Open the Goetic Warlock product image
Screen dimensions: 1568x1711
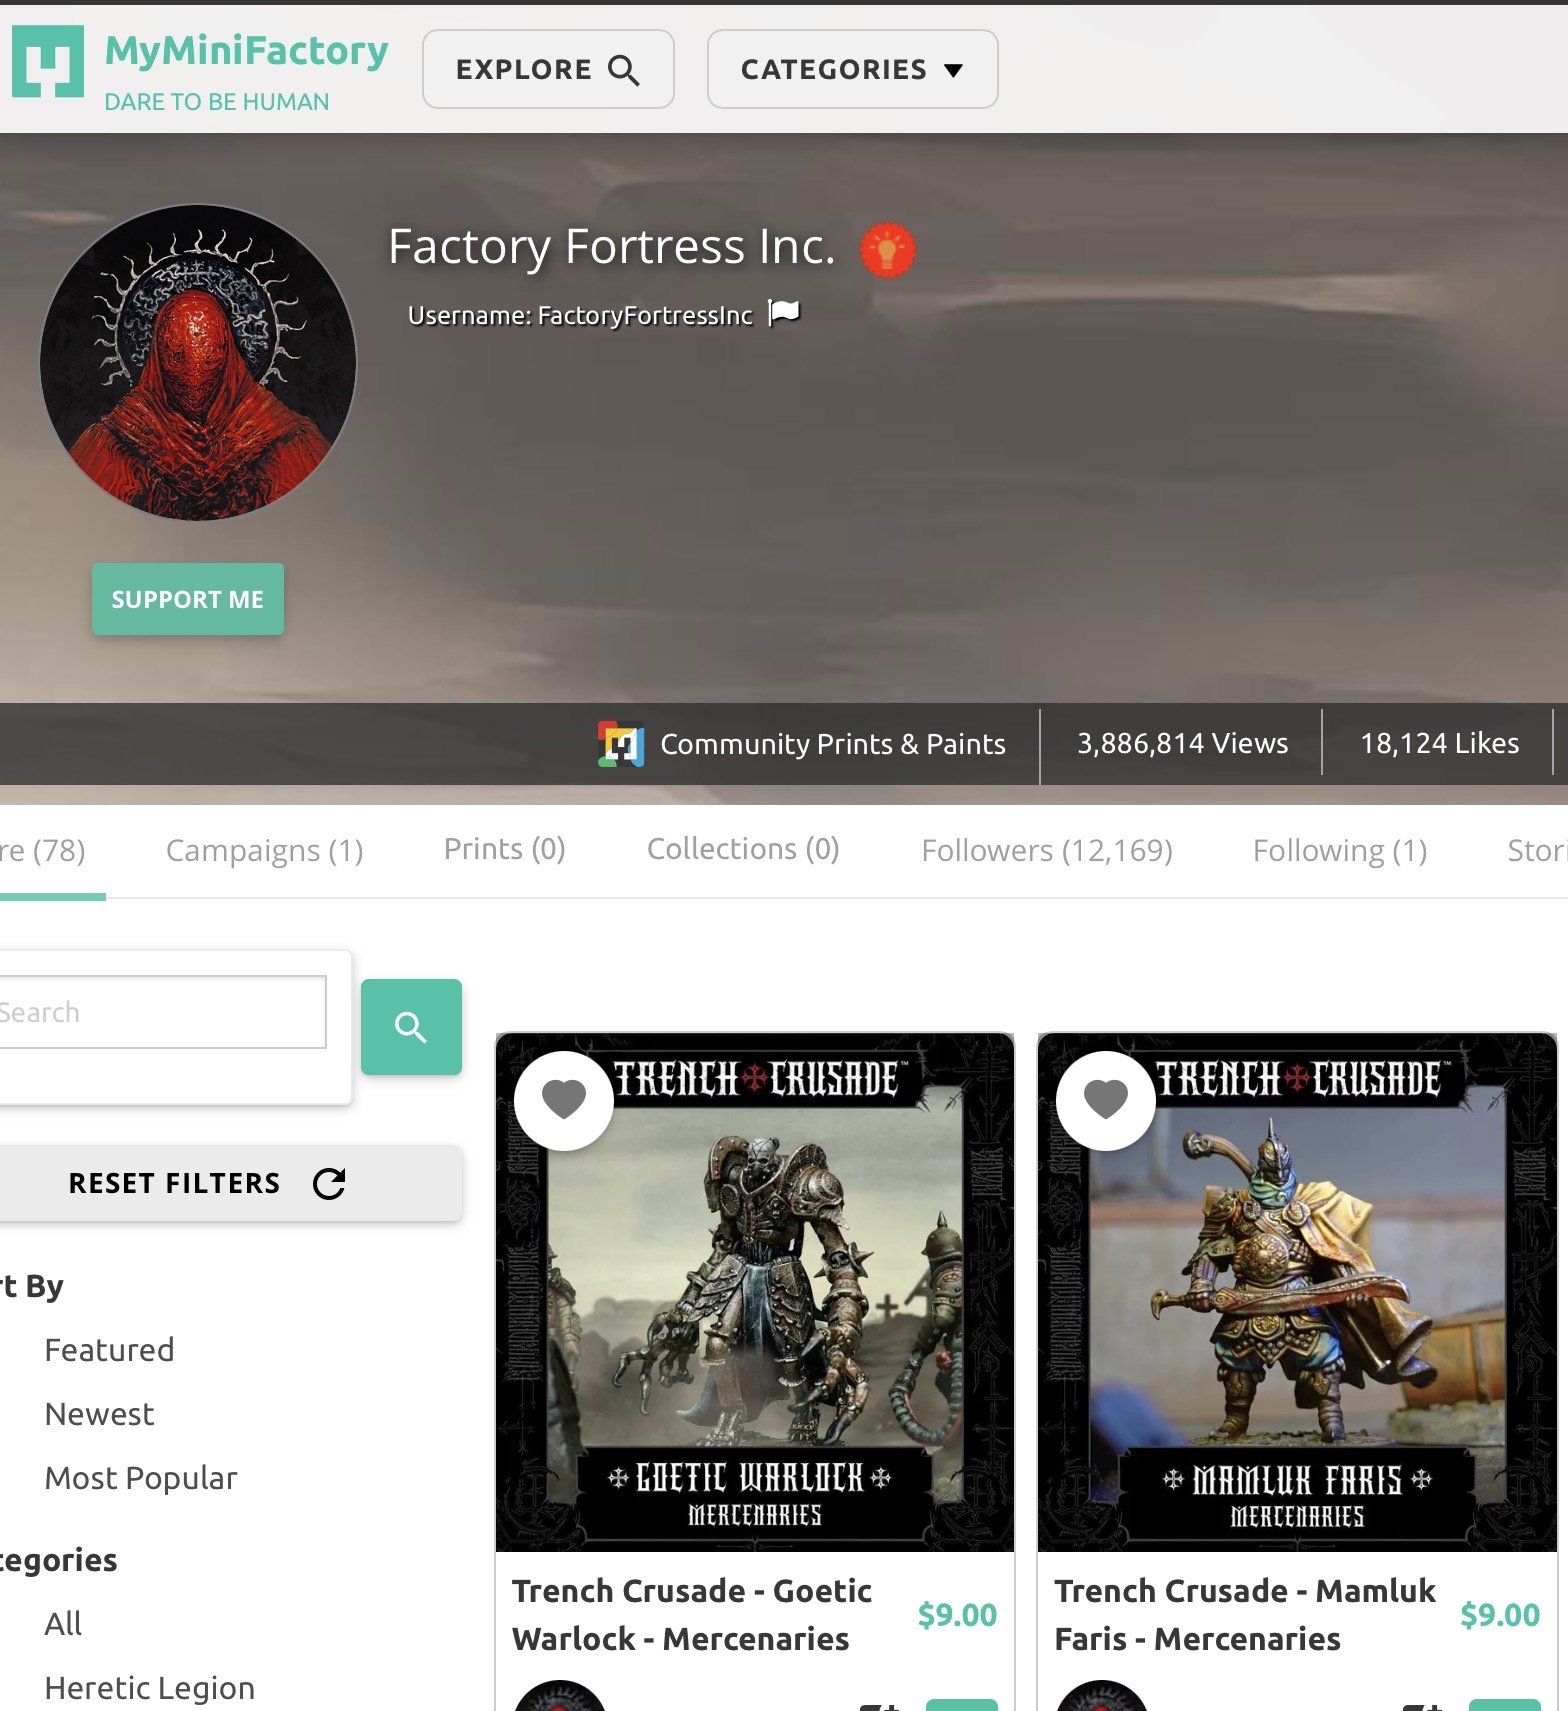pyautogui.click(x=755, y=1292)
